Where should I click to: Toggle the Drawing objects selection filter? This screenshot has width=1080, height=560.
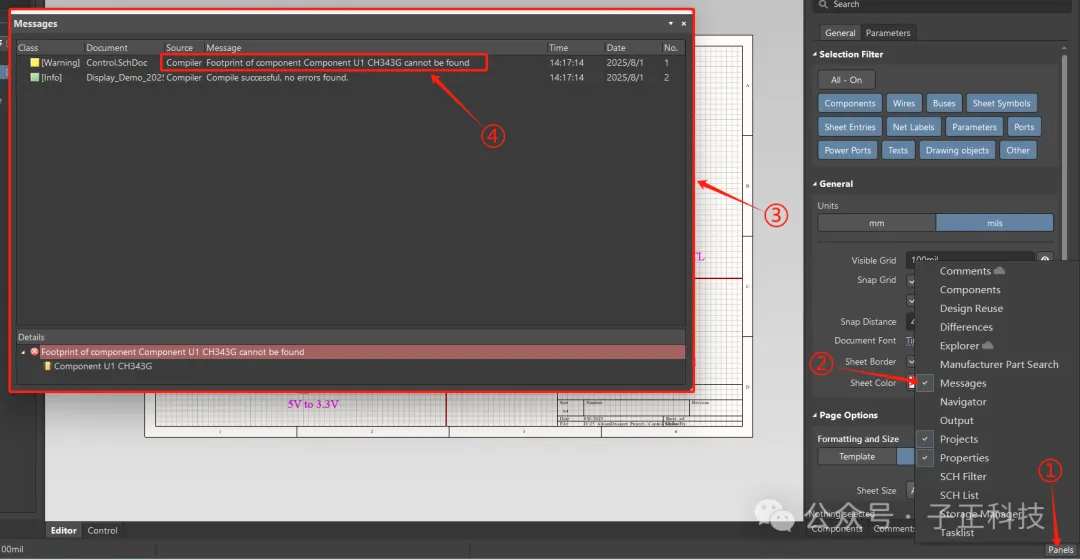coord(957,150)
